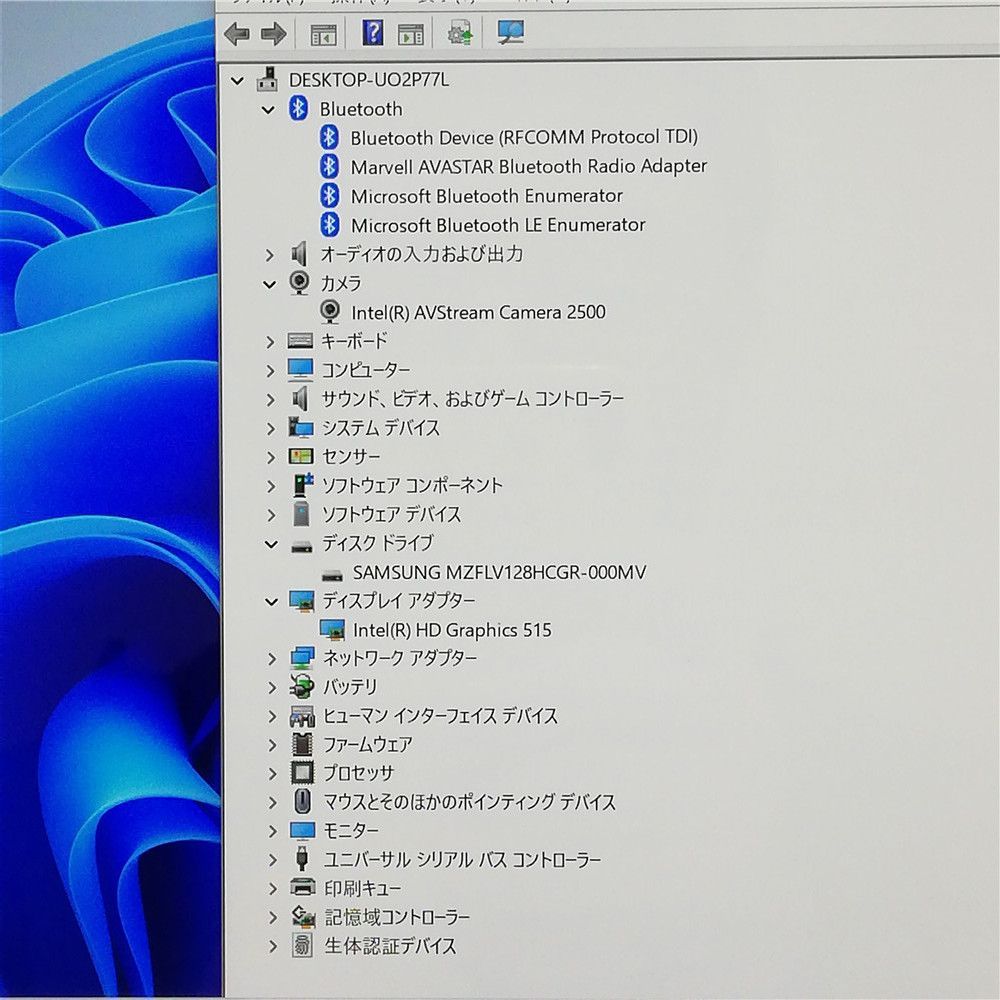The height and width of the screenshot is (1000, 1000).
Task: Select Intel(R) AVStream Camera 2500
Action: [478, 312]
